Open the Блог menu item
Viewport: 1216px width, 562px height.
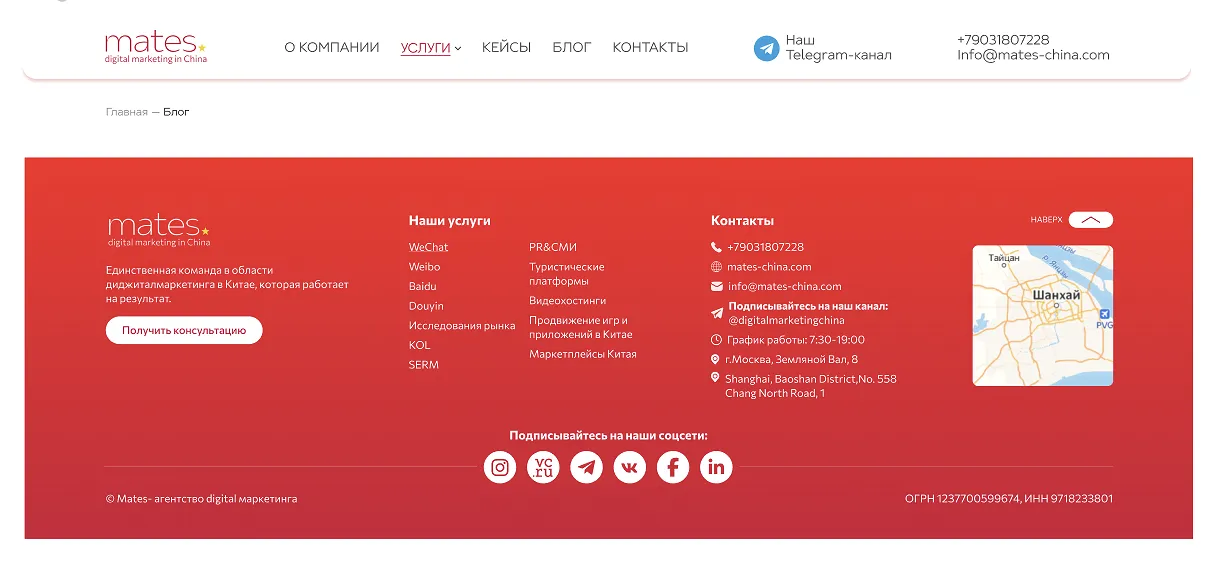[571, 47]
